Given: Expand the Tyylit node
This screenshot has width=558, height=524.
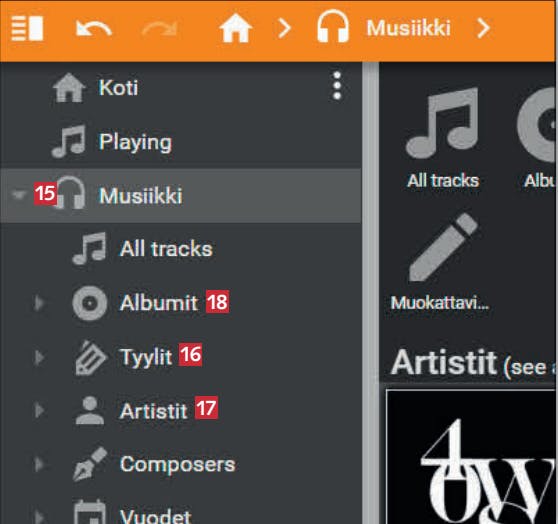Looking at the screenshot, I should 39,357.
